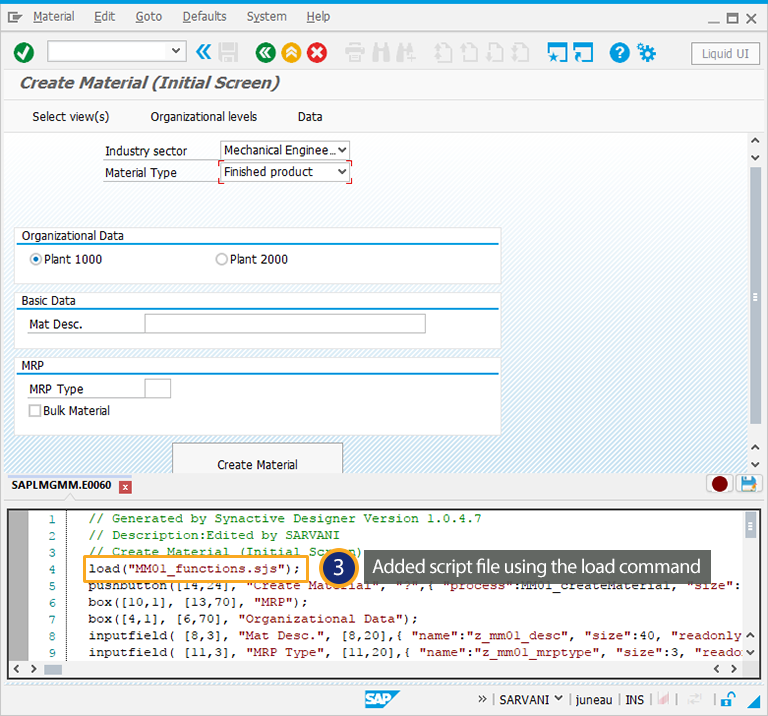Click the status bar bottom-right blue triangle
This screenshot has height=716, width=768.
click(753, 701)
